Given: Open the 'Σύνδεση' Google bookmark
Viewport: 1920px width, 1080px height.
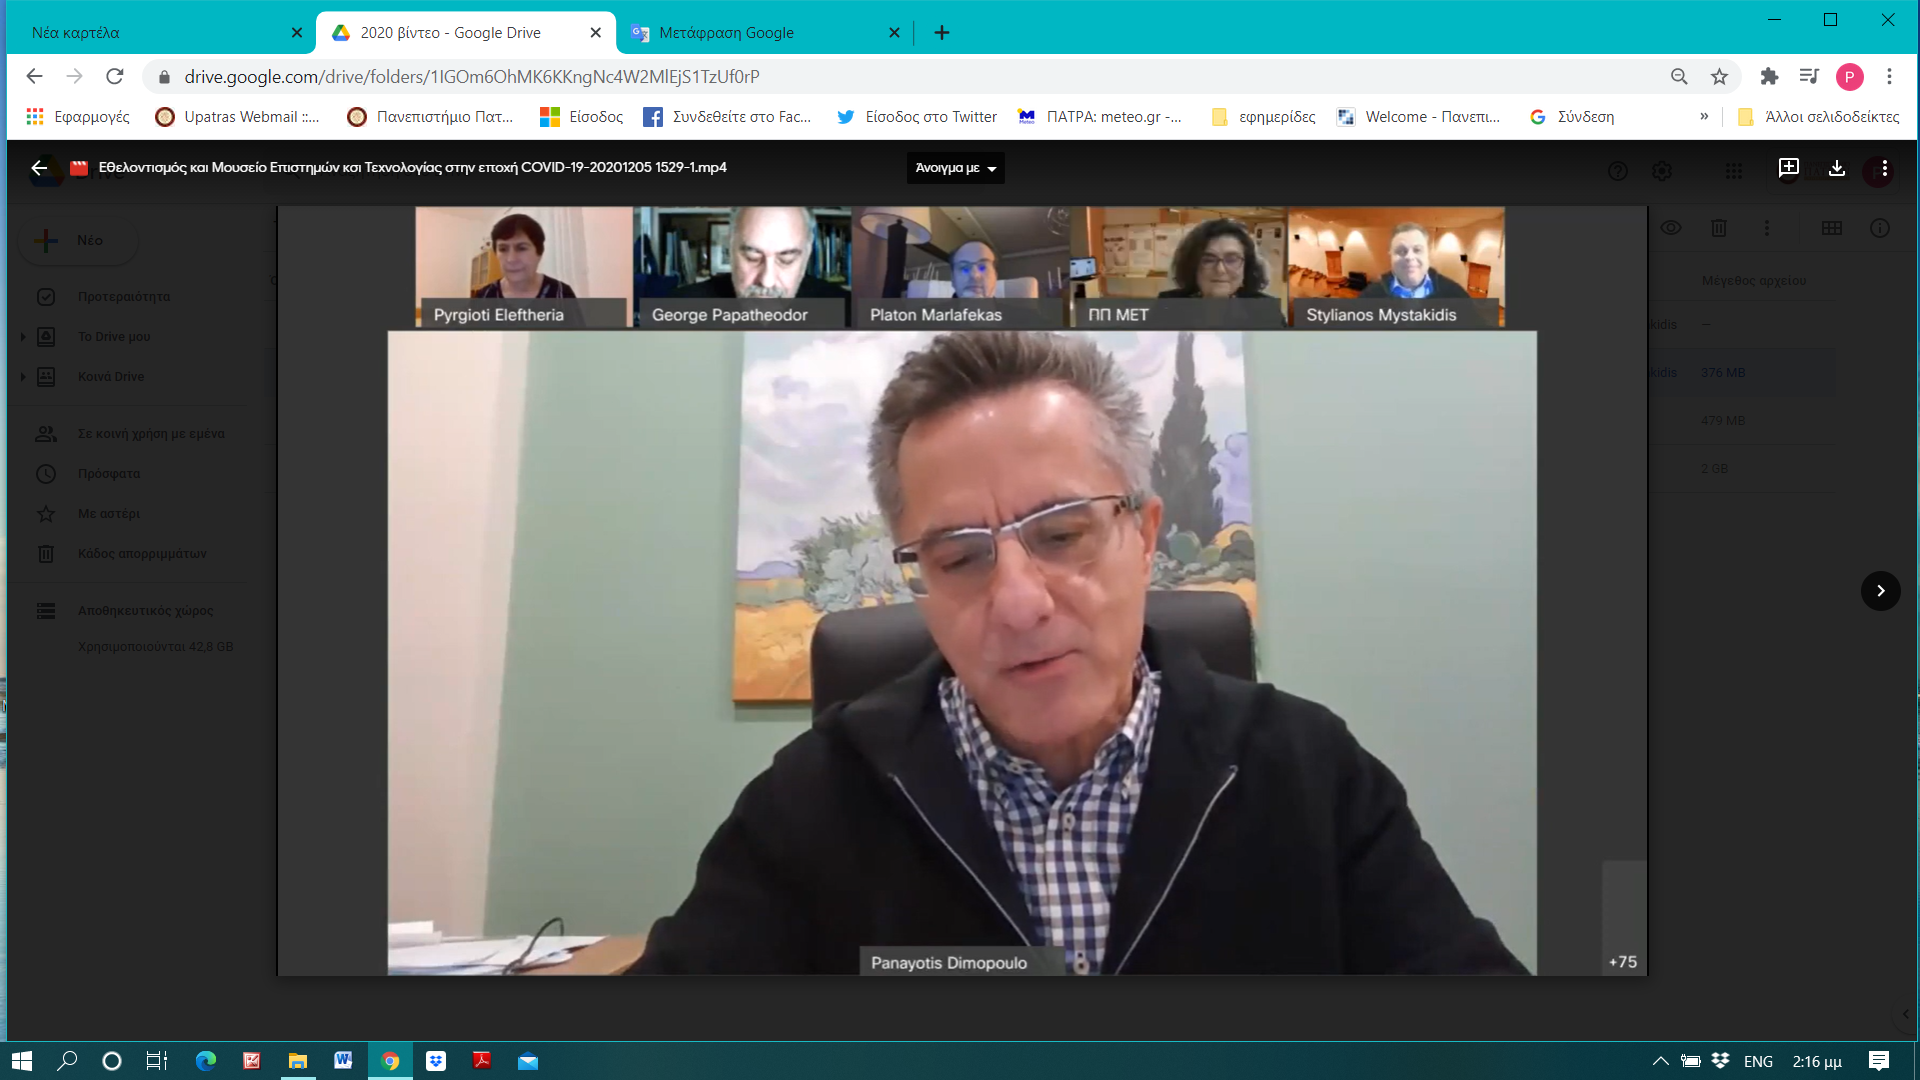Looking at the screenshot, I should (x=1572, y=116).
